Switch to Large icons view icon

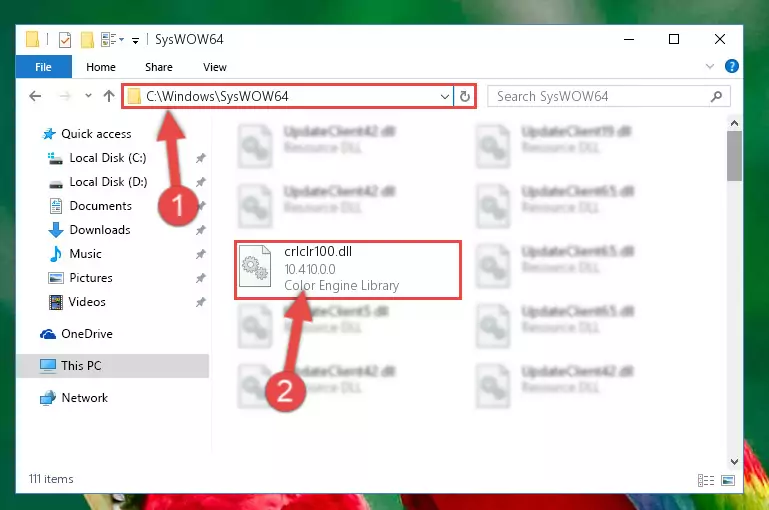coord(728,480)
